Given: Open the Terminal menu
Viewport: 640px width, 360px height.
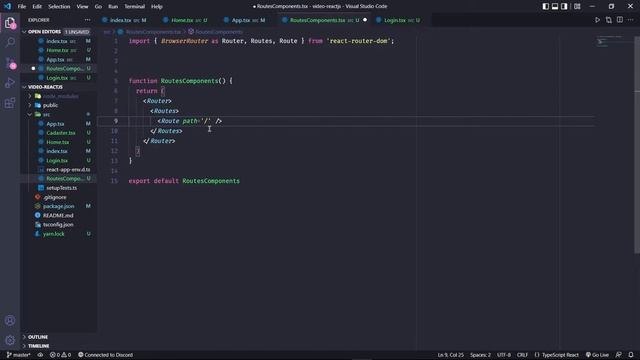Looking at the screenshot, I should coord(135,7).
